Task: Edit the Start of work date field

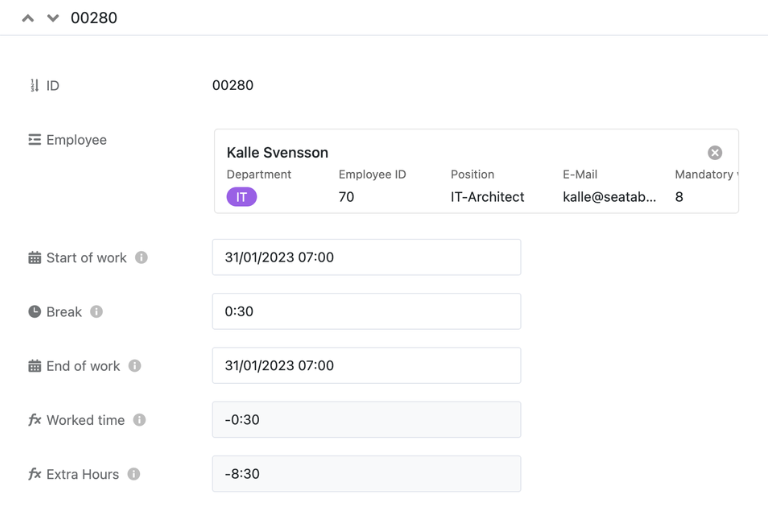Action: tap(366, 257)
